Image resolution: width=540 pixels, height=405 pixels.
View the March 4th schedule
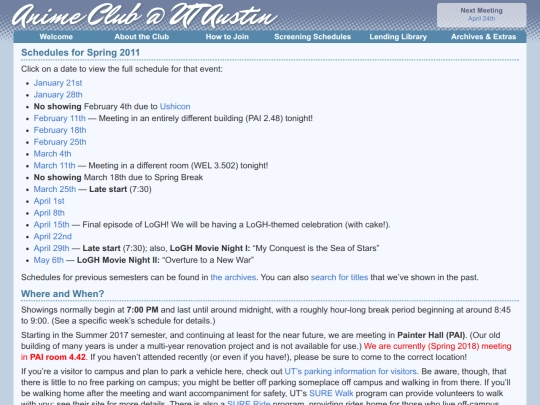(52, 154)
